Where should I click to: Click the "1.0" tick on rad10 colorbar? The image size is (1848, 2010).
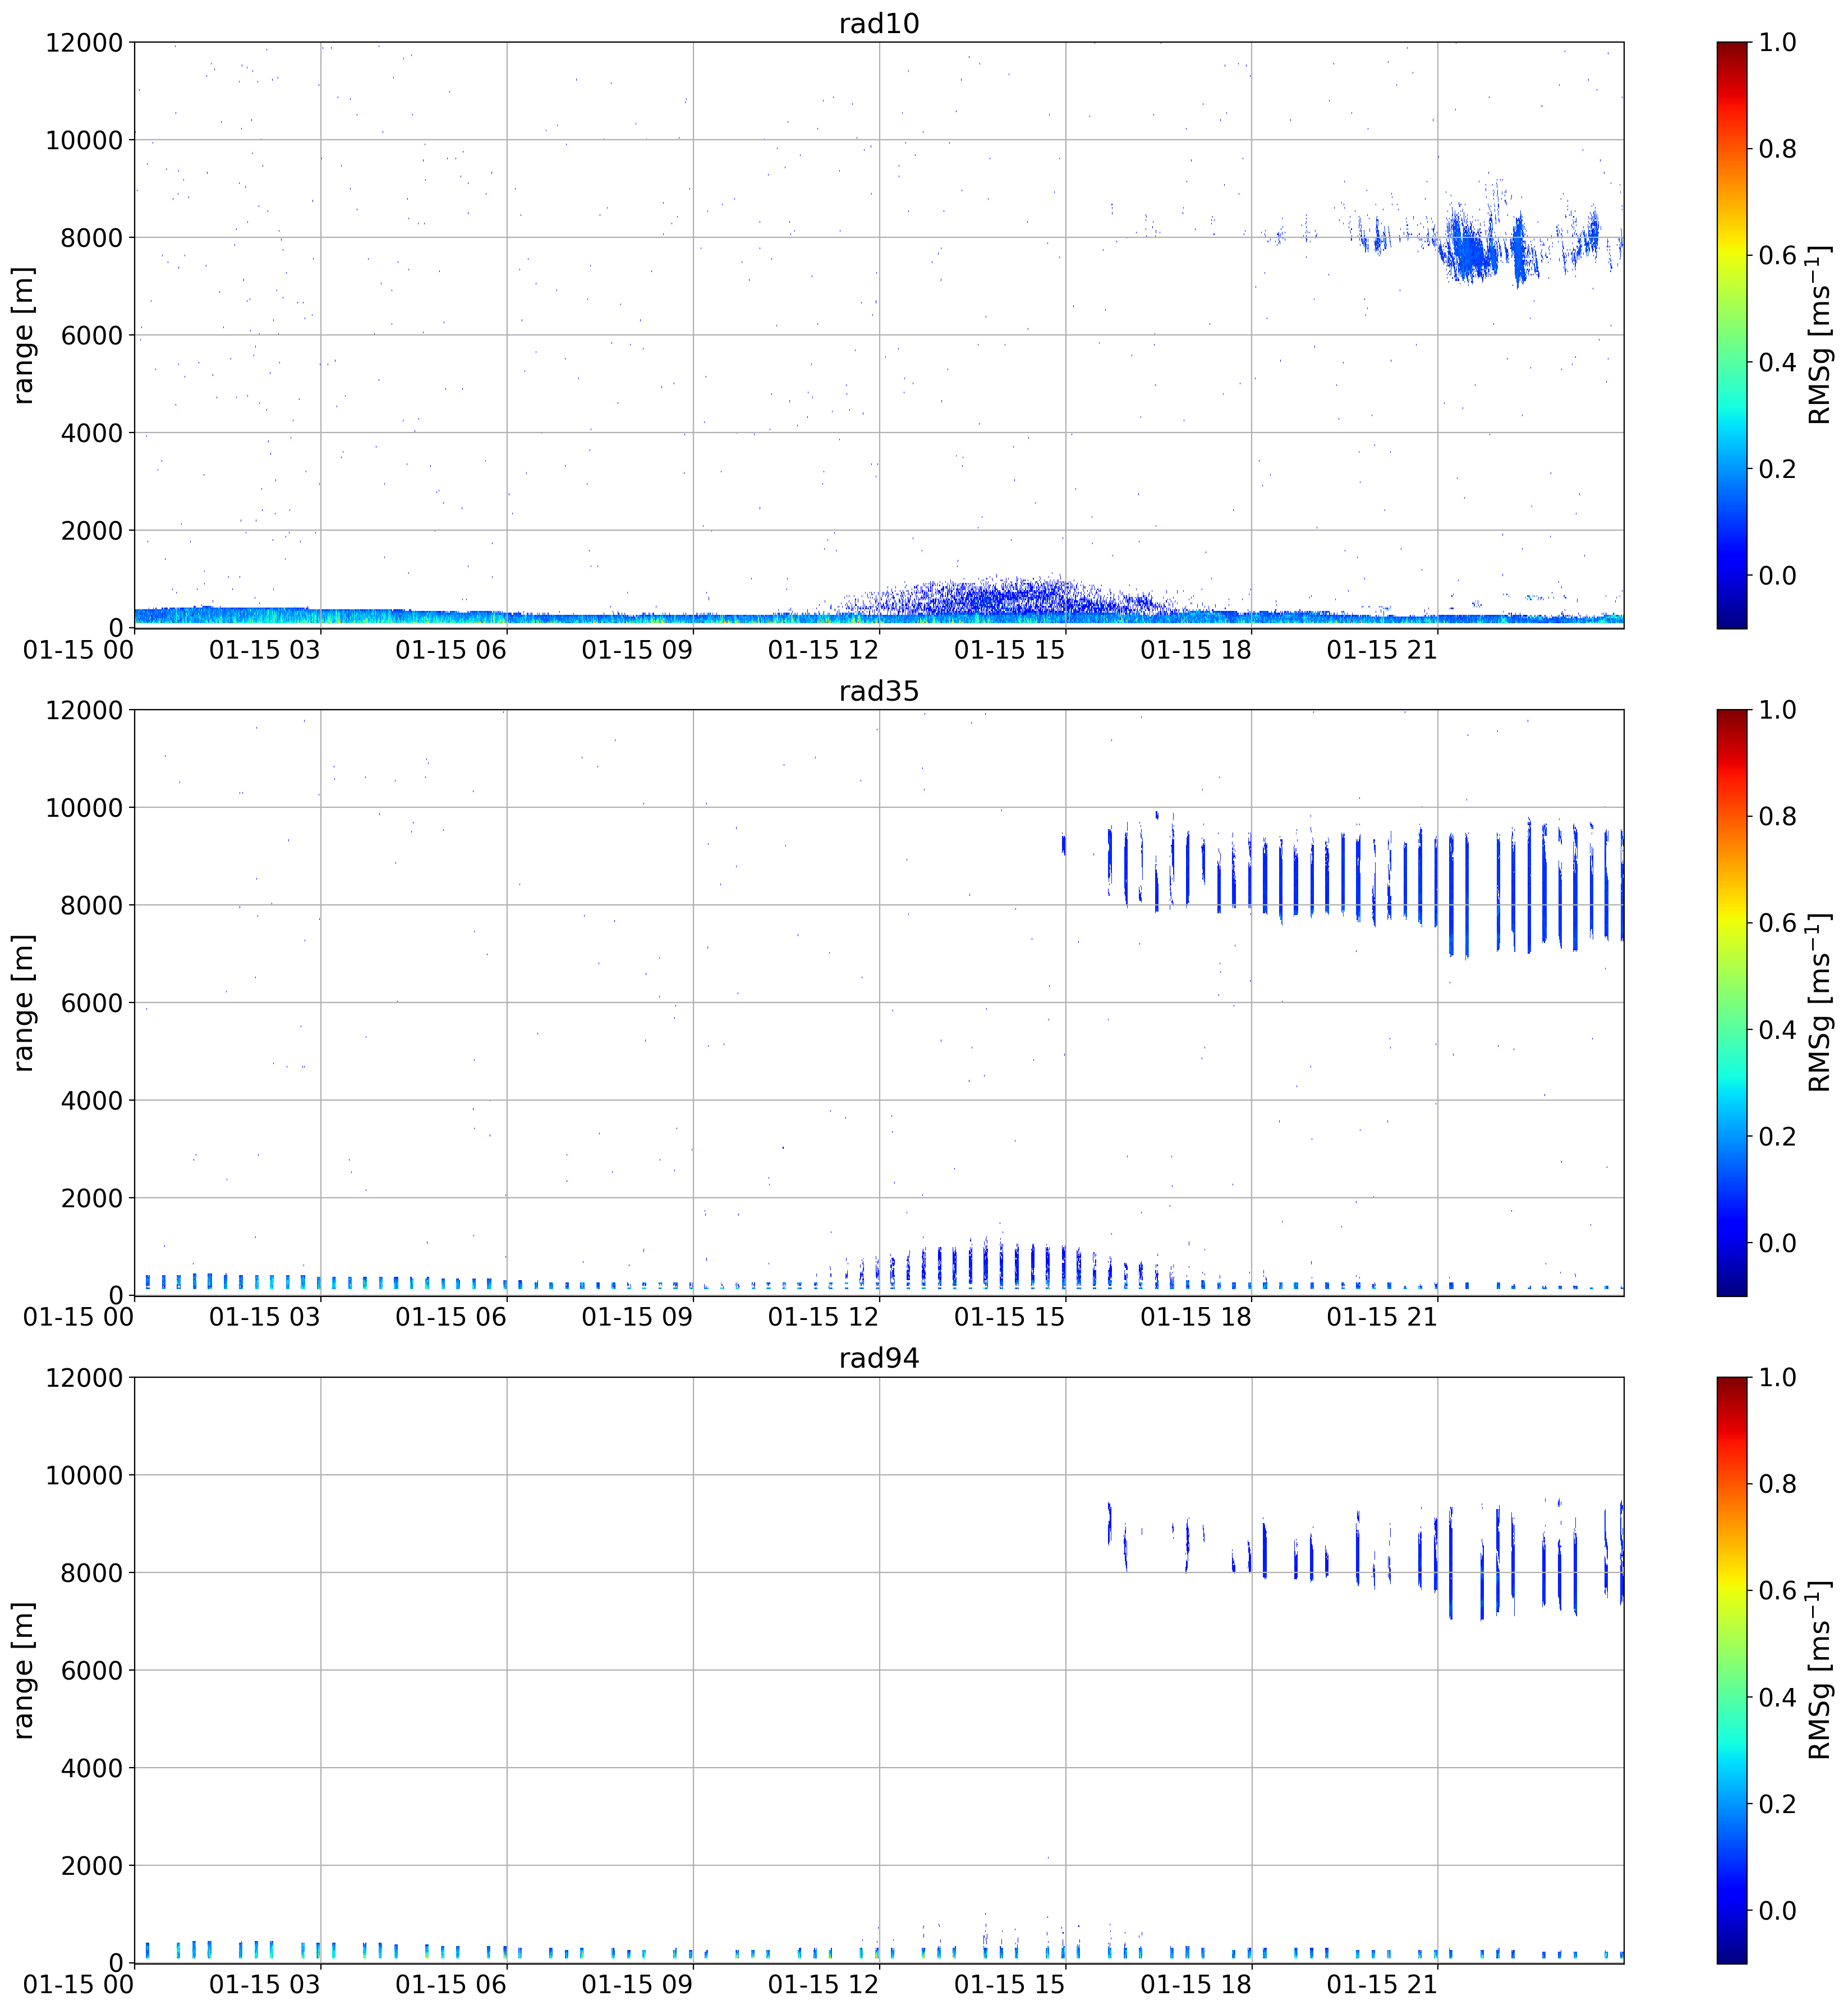coord(1778,43)
